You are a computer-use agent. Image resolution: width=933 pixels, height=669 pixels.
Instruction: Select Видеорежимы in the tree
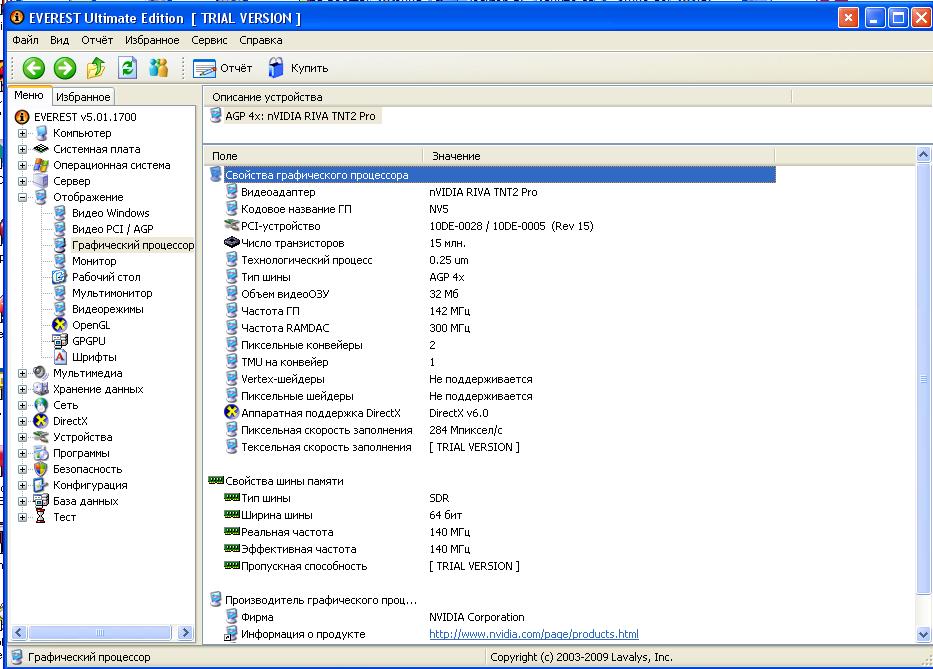(x=108, y=310)
